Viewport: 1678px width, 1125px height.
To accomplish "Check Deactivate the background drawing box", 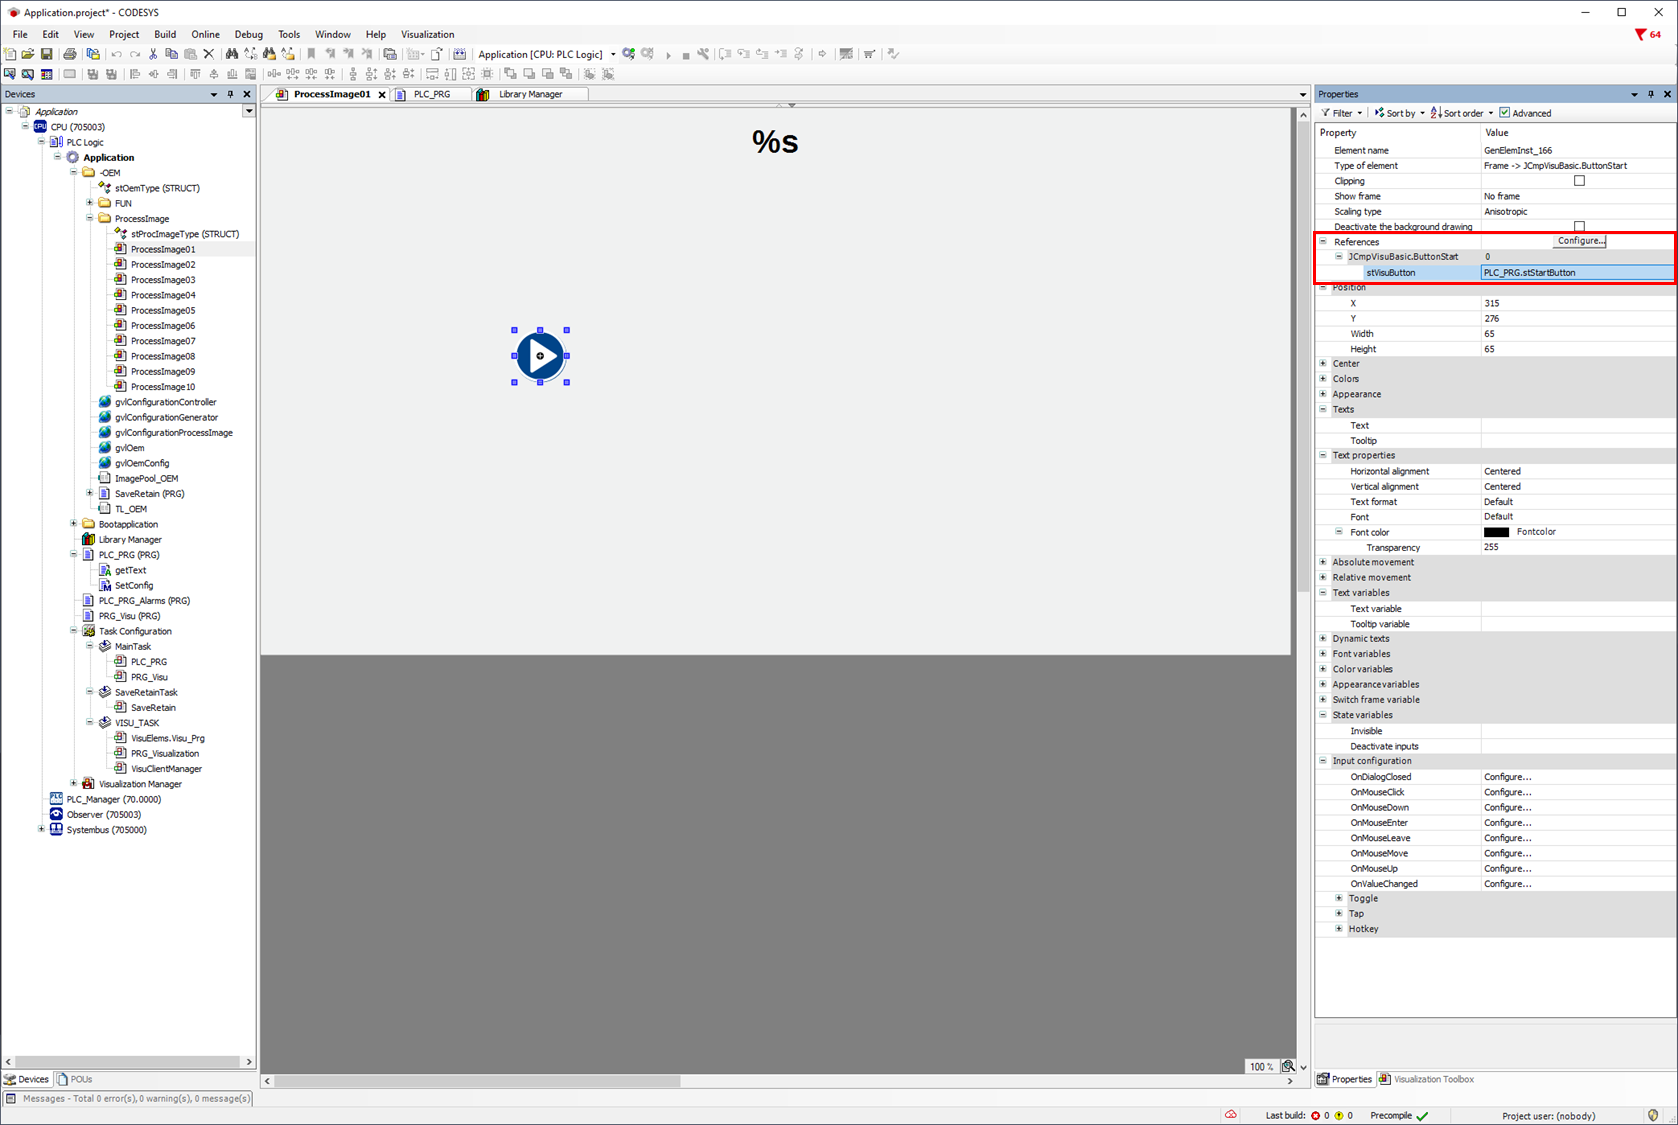I will (x=1579, y=227).
